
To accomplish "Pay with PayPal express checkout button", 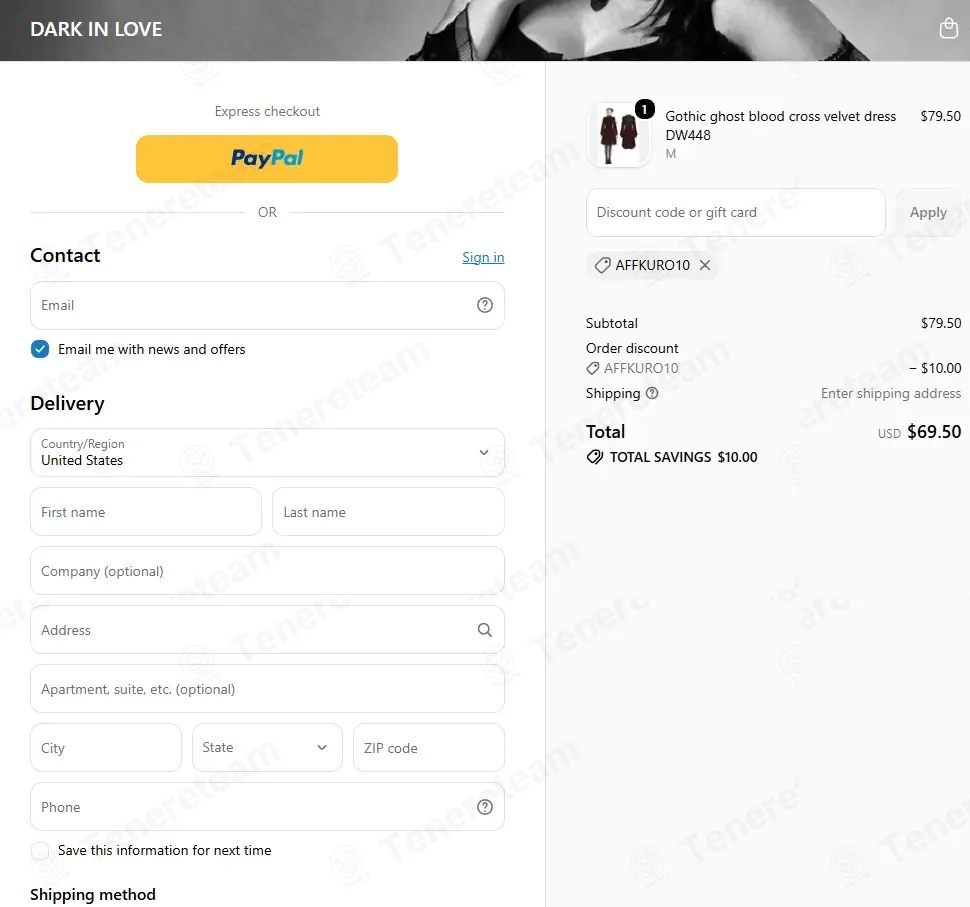I will click(x=267, y=159).
